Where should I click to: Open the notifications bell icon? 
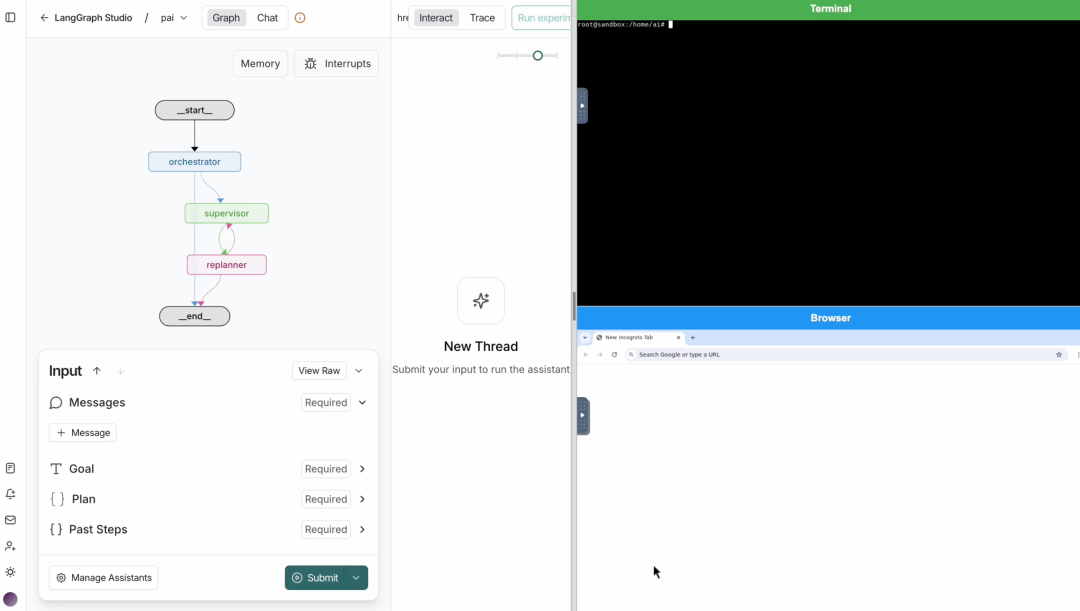coord(10,494)
